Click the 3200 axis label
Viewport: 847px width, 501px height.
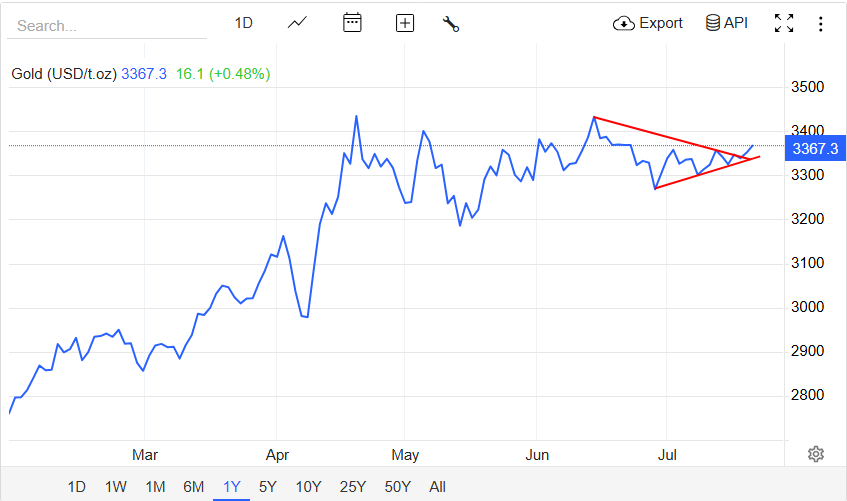click(x=808, y=219)
